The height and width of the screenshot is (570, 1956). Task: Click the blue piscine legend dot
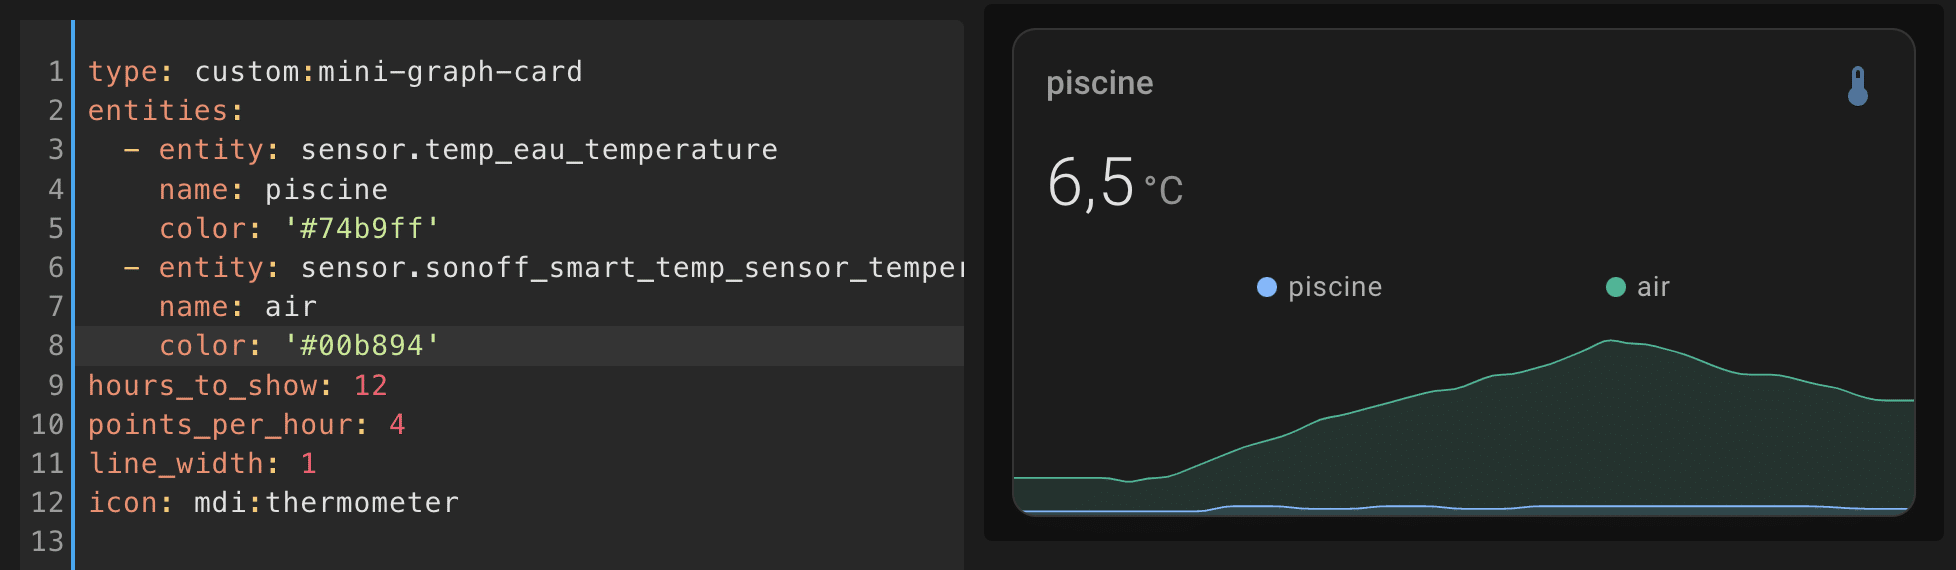pyautogui.click(x=1266, y=287)
